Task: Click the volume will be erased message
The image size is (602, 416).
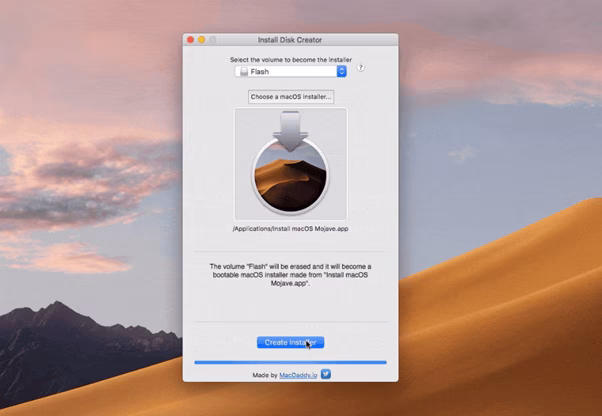Action: click(x=291, y=275)
